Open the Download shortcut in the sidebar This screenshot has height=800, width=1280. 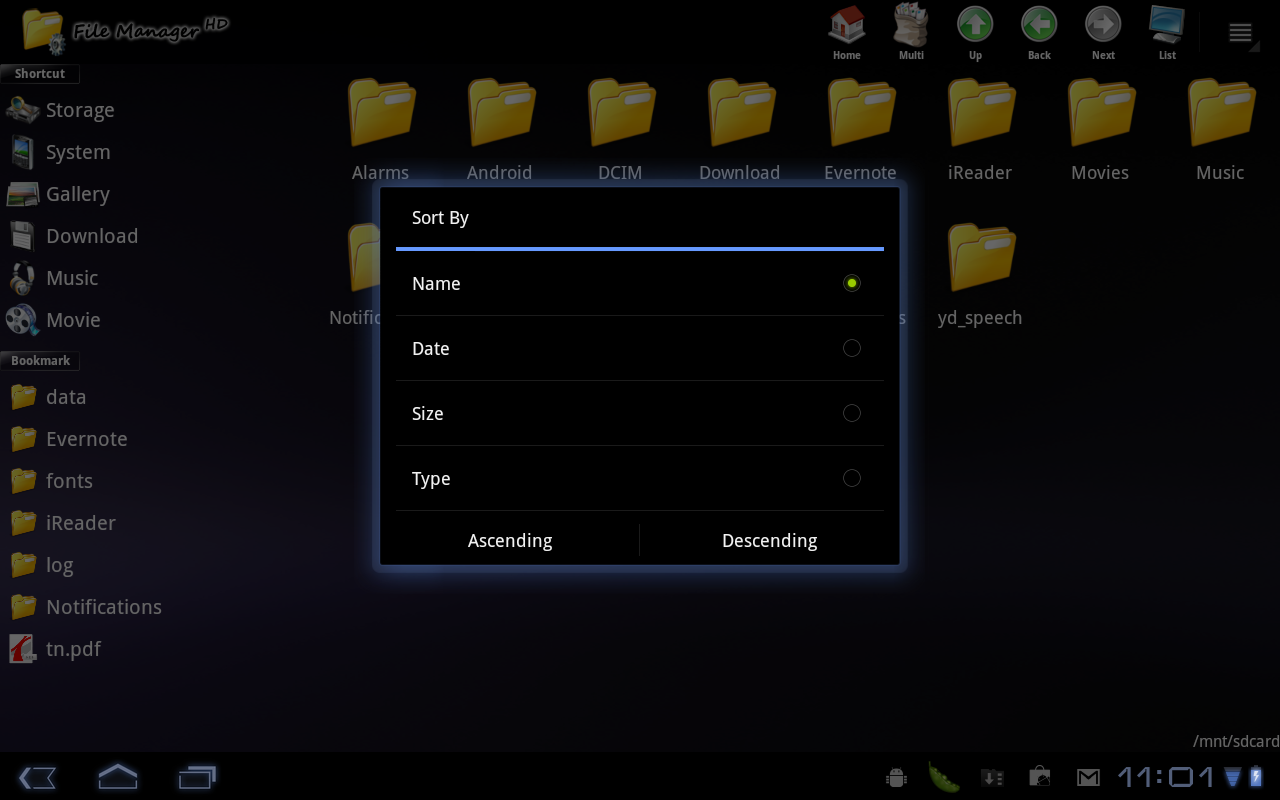pyautogui.click(x=92, y=235)
